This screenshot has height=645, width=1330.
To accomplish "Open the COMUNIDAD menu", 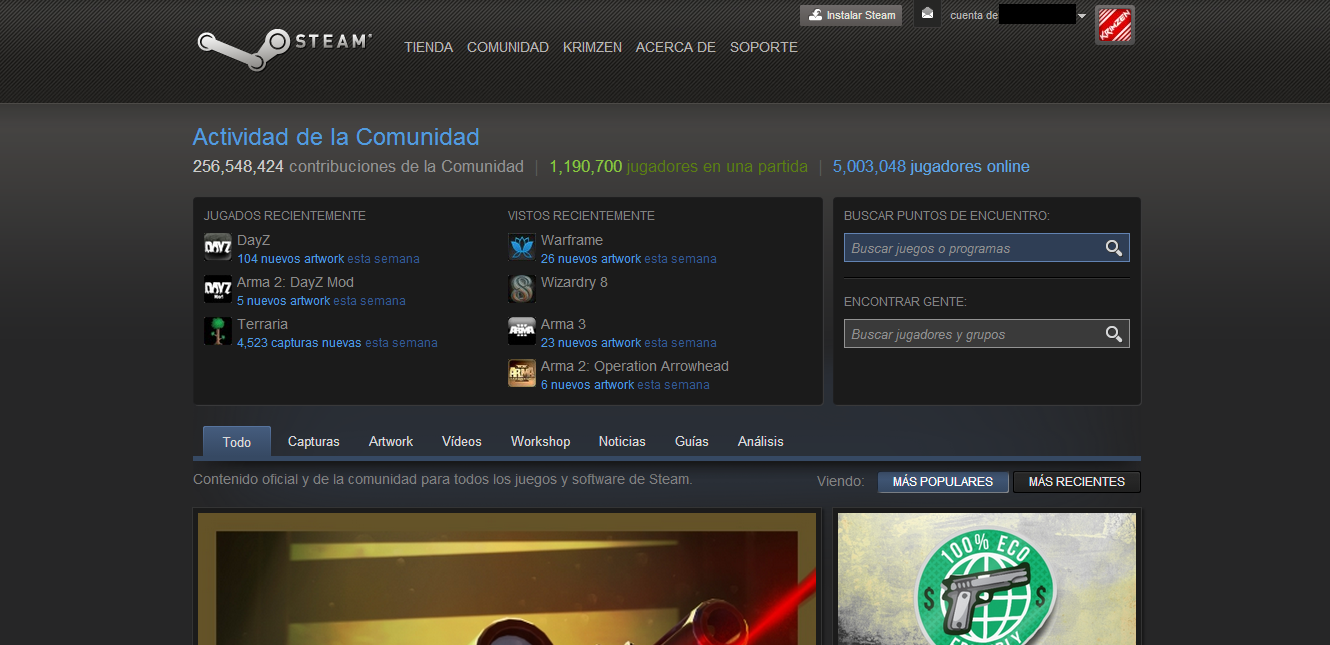I will [x=508, y=47].
